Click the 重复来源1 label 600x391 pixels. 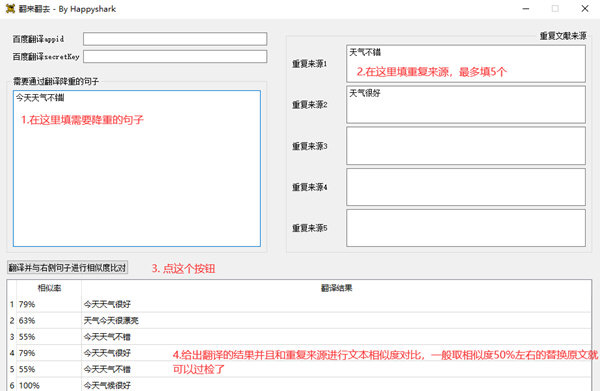pos(310,64)
